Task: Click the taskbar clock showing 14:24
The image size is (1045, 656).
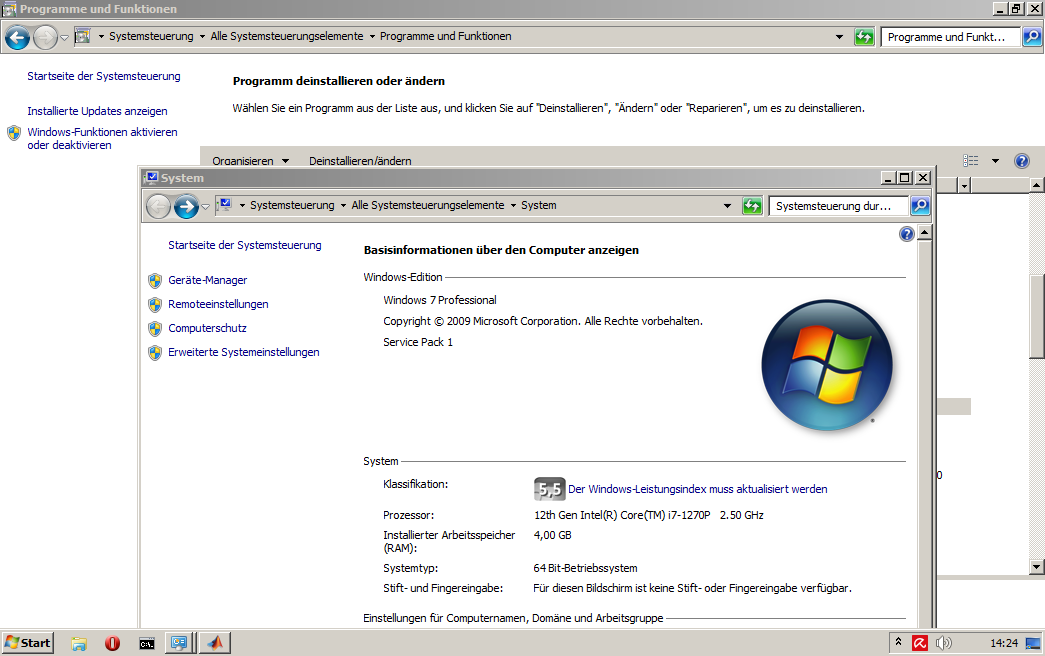Action: point(1004,643)
